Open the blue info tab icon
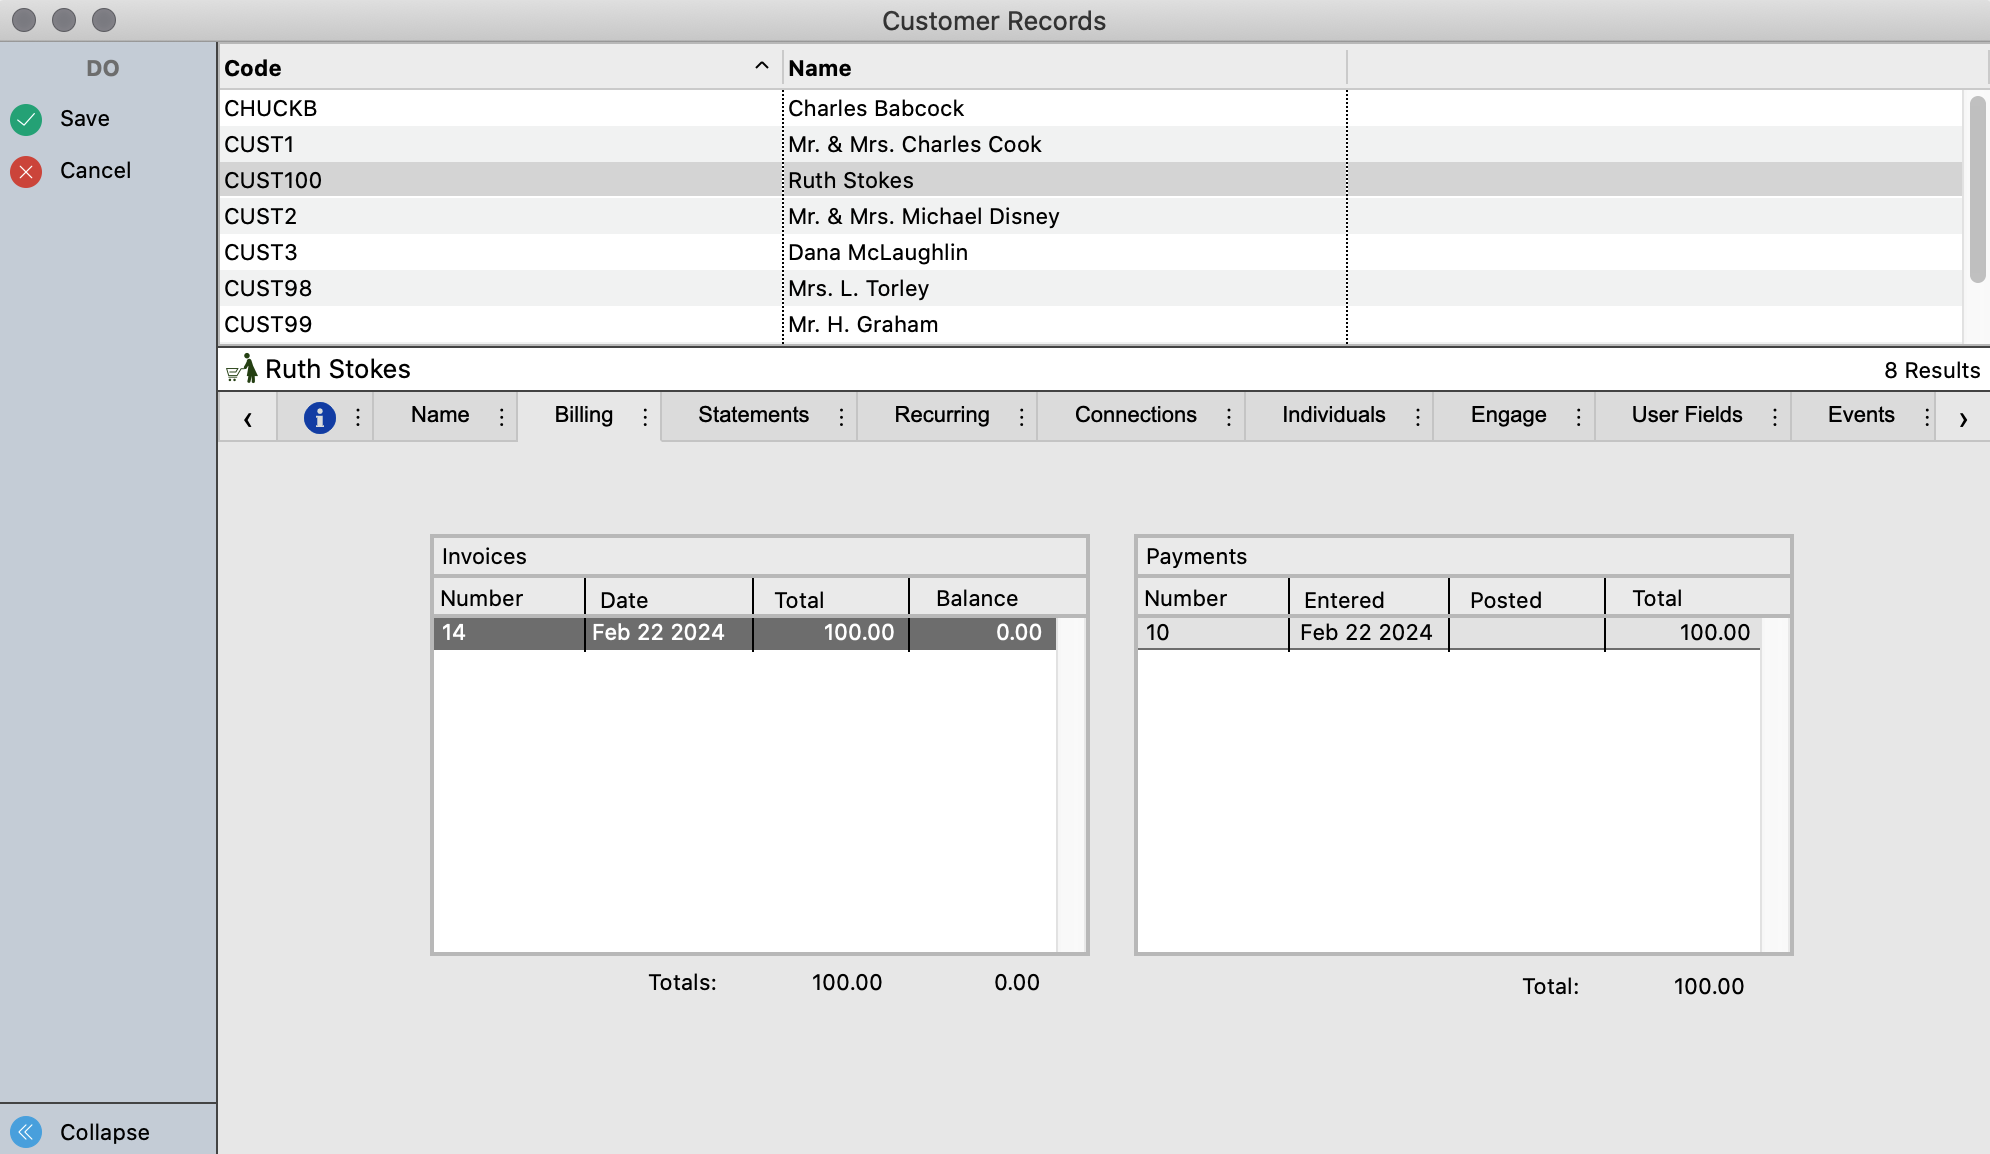 click(x=319, y=417)
